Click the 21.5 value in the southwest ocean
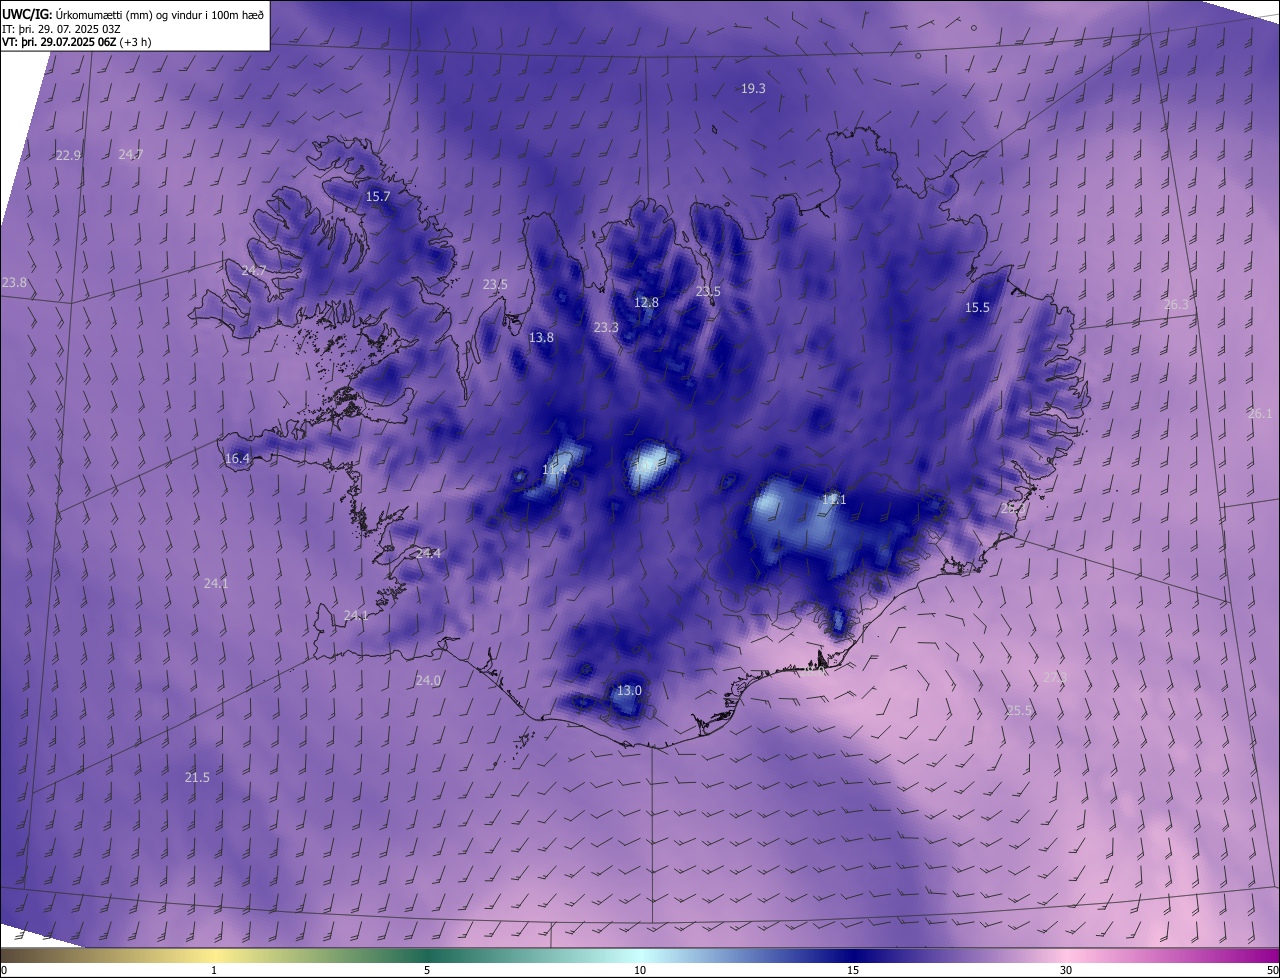 [197, 777]
